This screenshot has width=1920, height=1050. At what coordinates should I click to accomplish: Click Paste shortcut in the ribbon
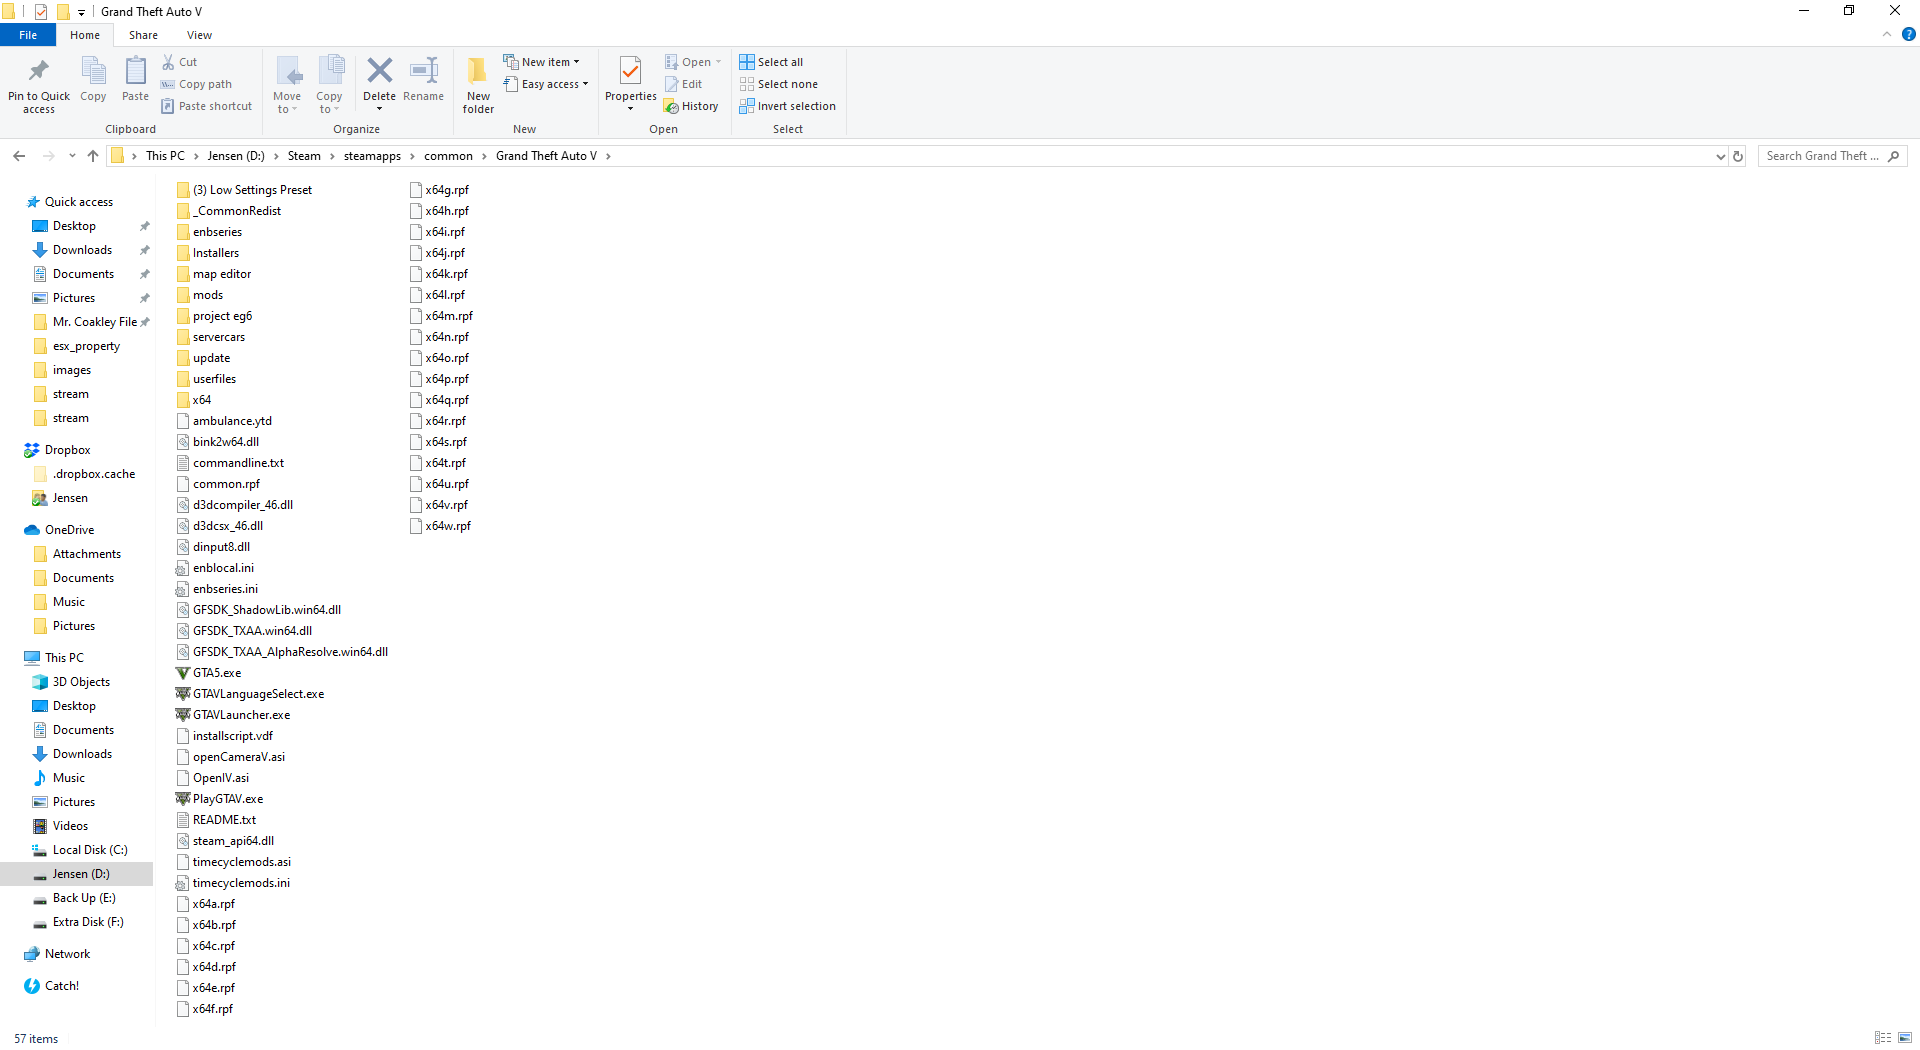[206, 106]
